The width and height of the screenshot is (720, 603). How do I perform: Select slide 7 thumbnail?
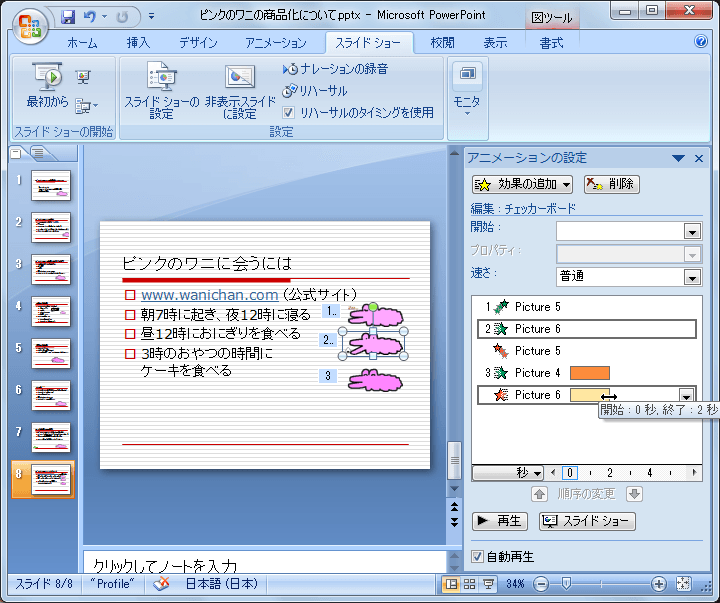click(x=51, y=438)
